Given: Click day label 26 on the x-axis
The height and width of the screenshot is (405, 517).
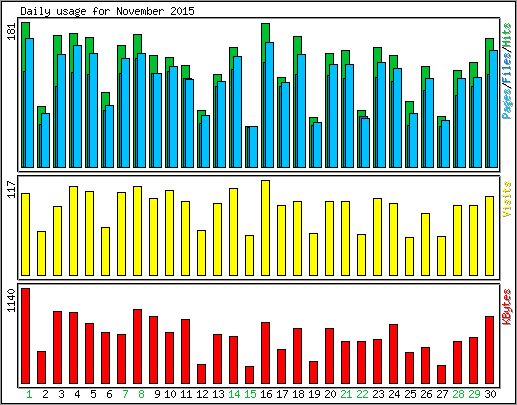Looking at the screenshot, I should click(x=426, y=394).
